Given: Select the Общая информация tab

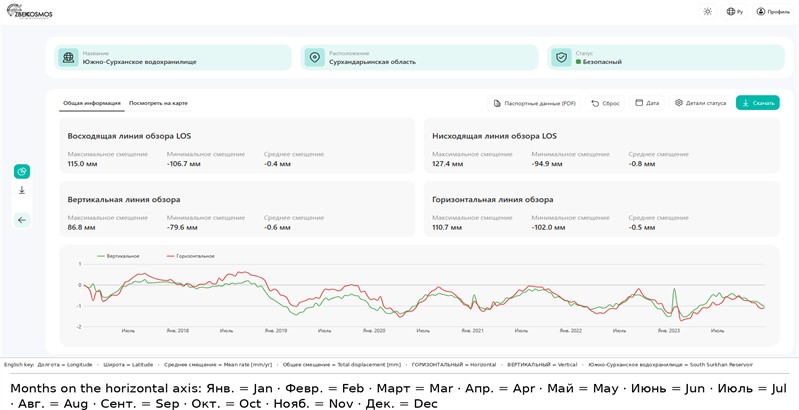Looking at the screenshot, I should 92,103.
